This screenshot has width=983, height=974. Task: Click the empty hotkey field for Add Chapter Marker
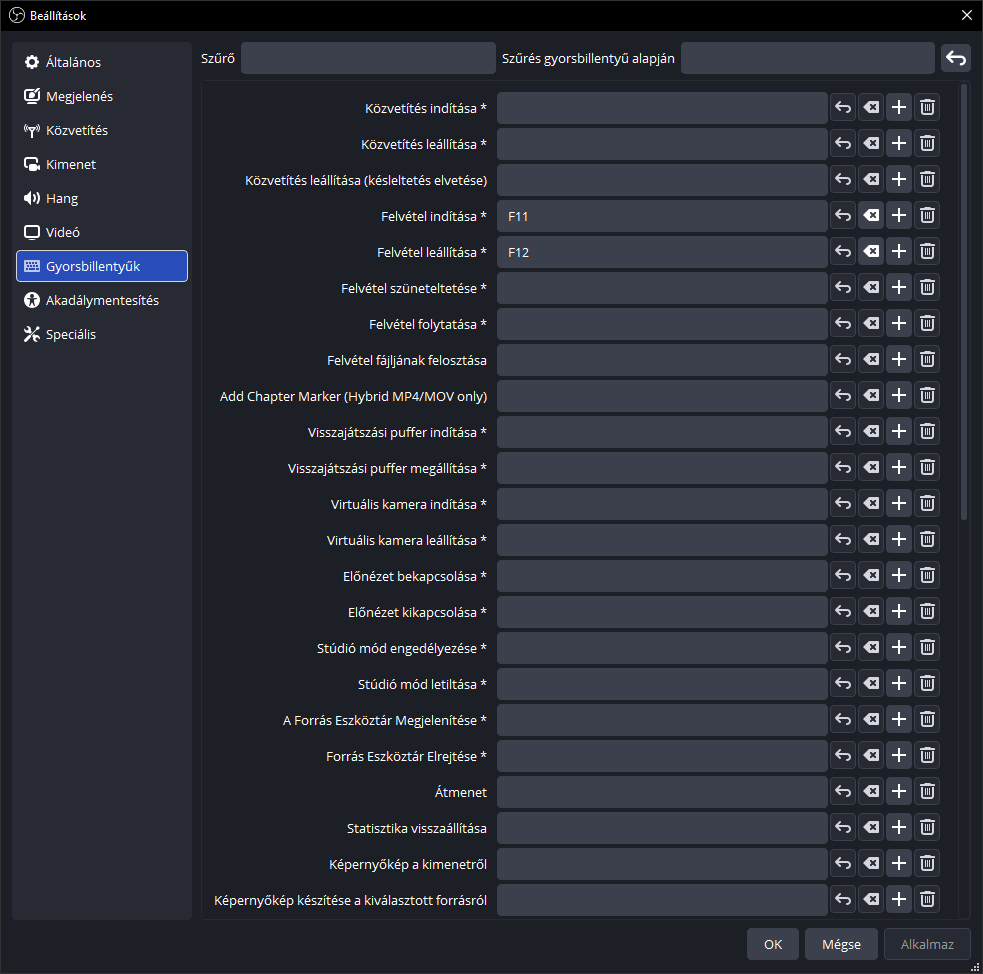click(x=662, y=395)
